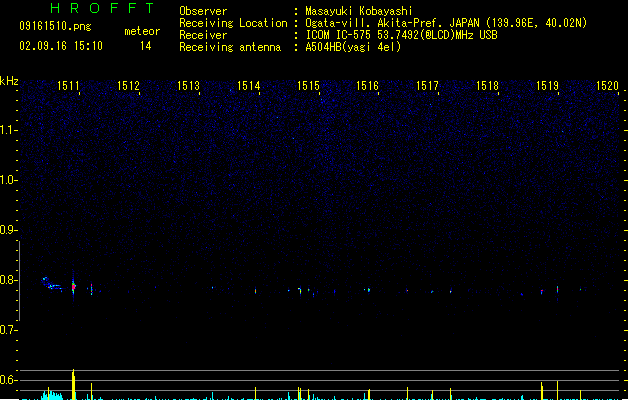Click the 1513 time axis marker
Viewport: 629px width, 400px height.
189,85
